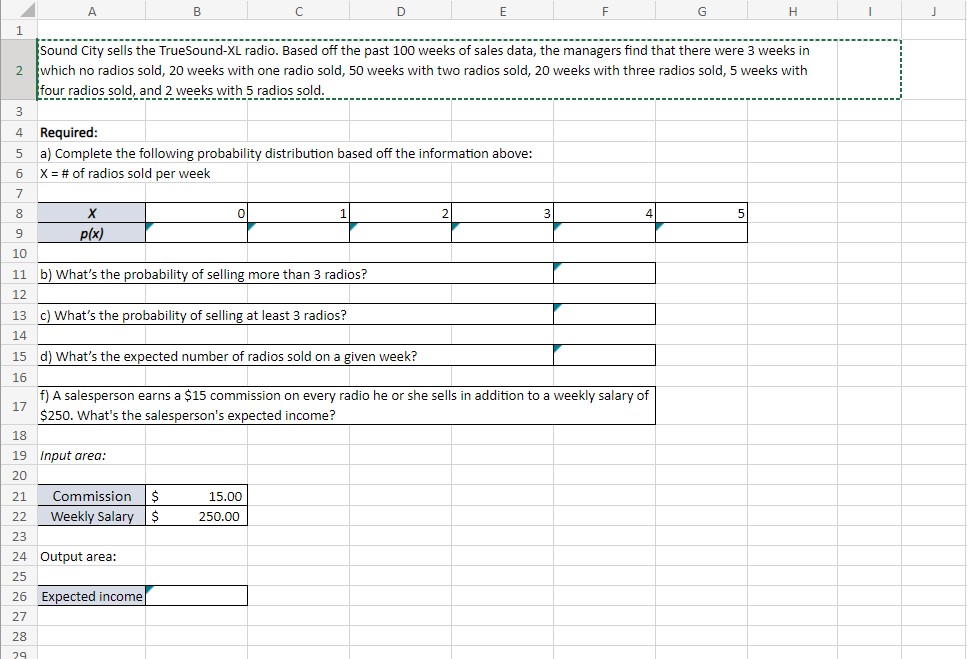The height and width of the screenshot is (659, 967).
Task: Click the answer cell for selling more than 3 radios
Action: pyautogui.click(x=604, y=273)
